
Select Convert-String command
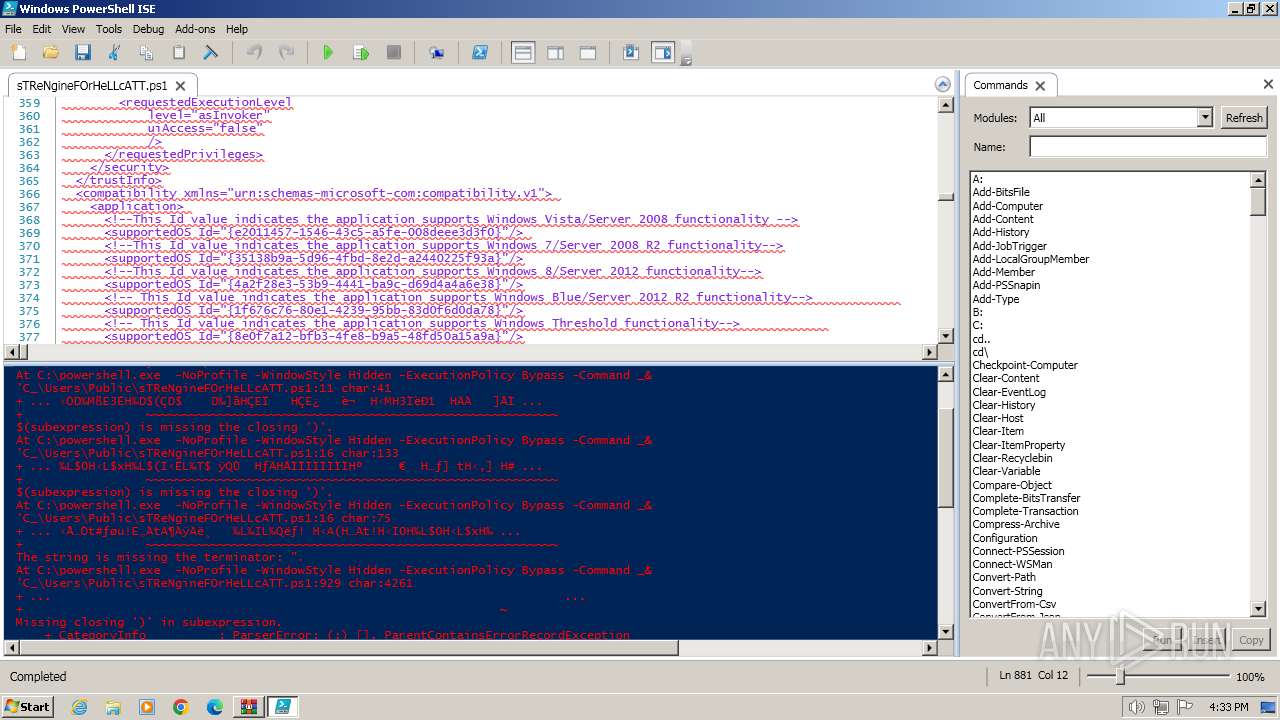click(1007, 591)
